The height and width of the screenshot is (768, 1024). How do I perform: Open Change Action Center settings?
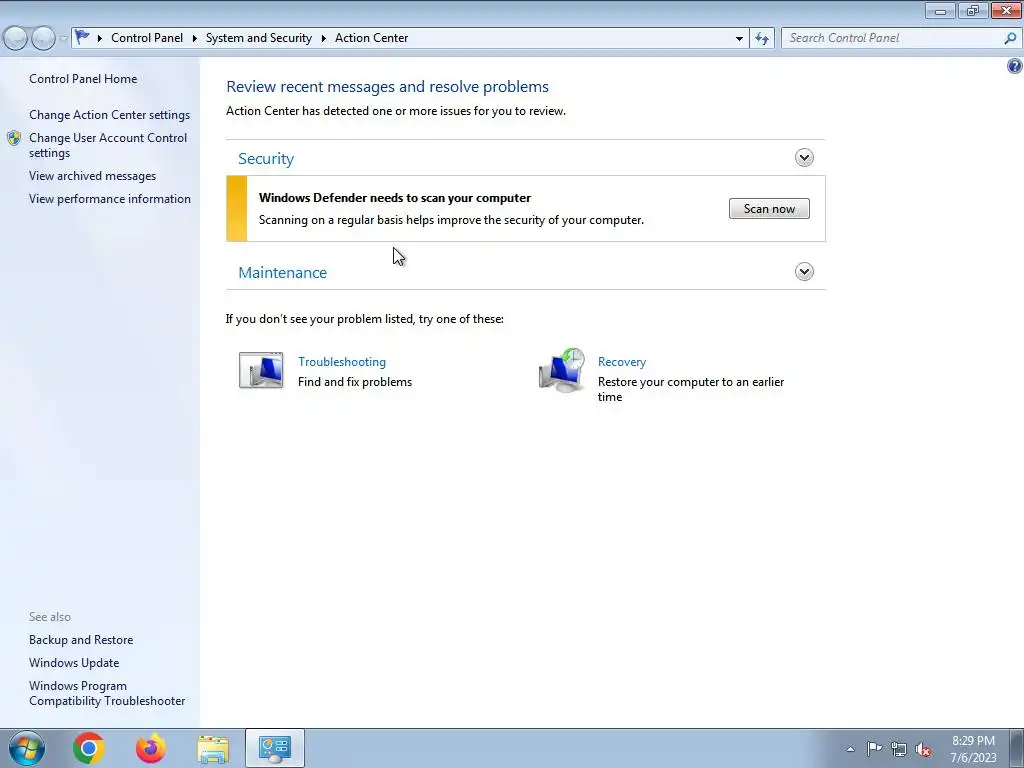pyautogui.click(x=109, y=115)
